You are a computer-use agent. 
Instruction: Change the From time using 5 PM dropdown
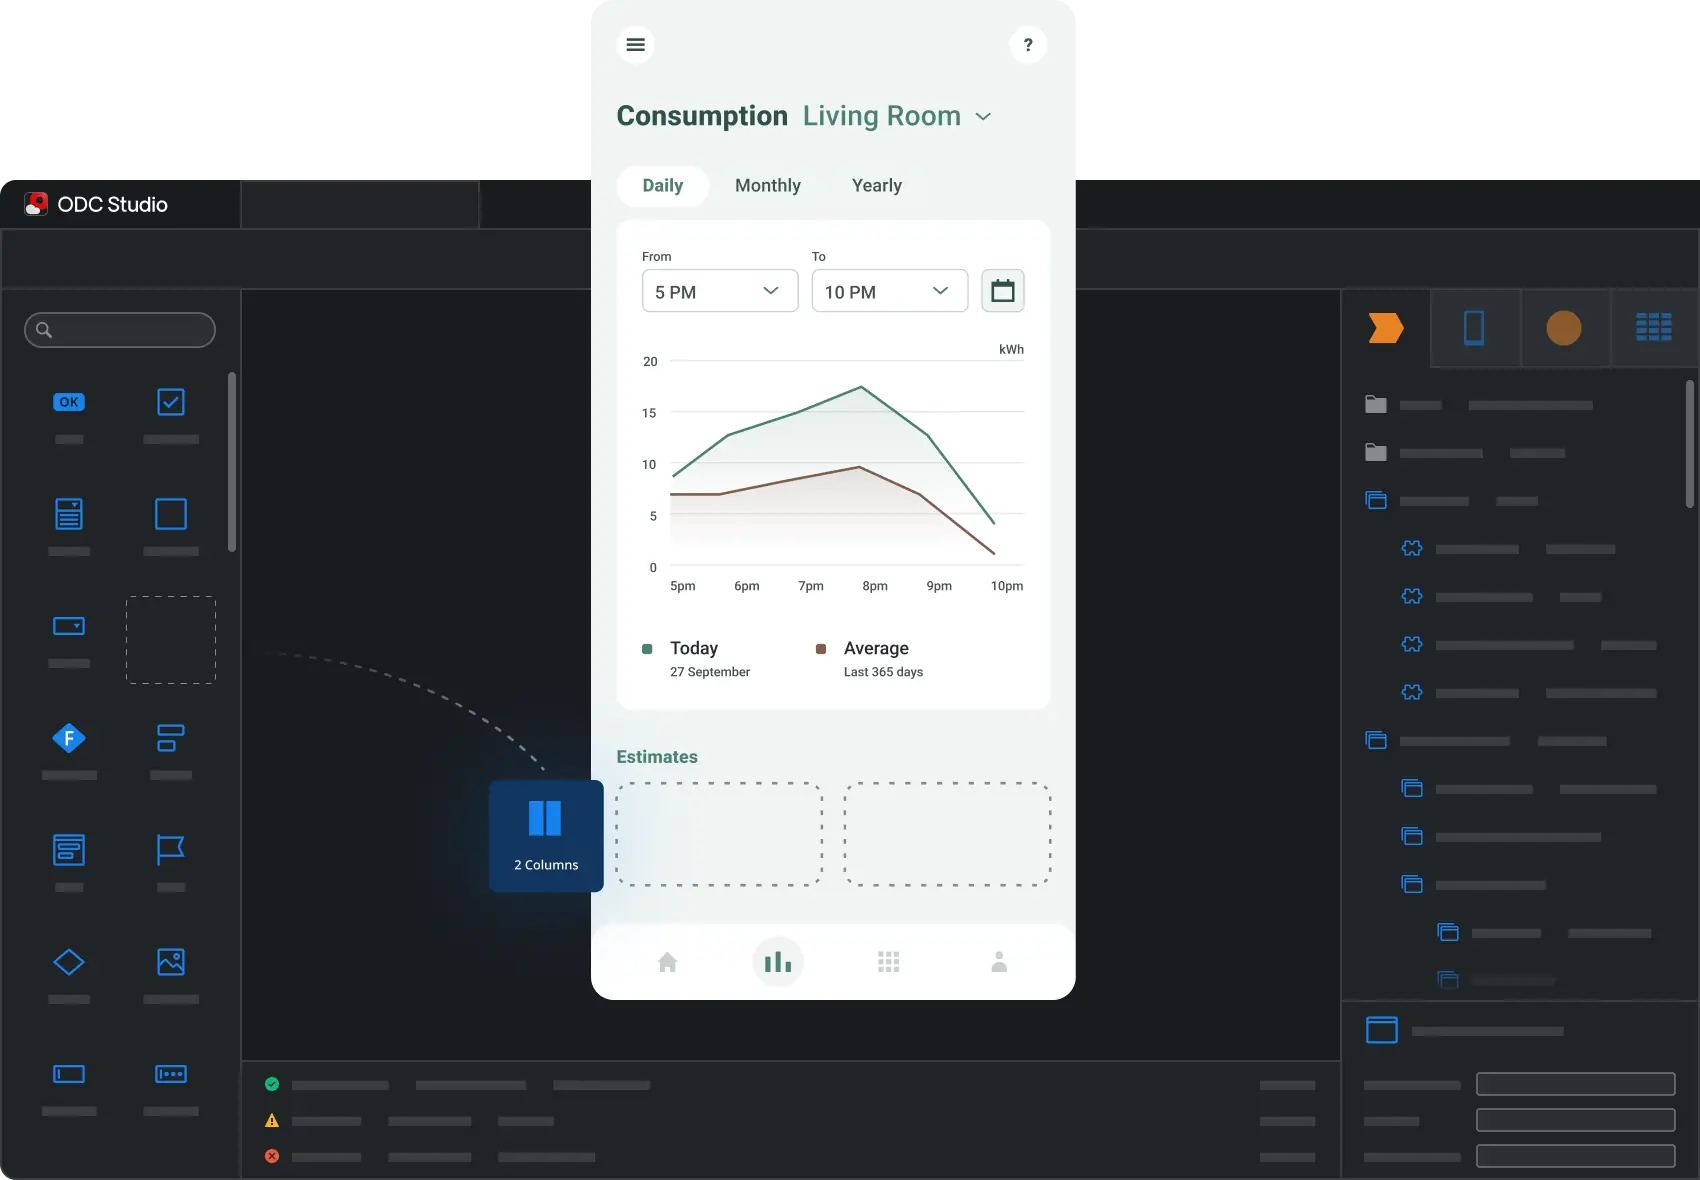pyautogui.click(x=719, y=291)
